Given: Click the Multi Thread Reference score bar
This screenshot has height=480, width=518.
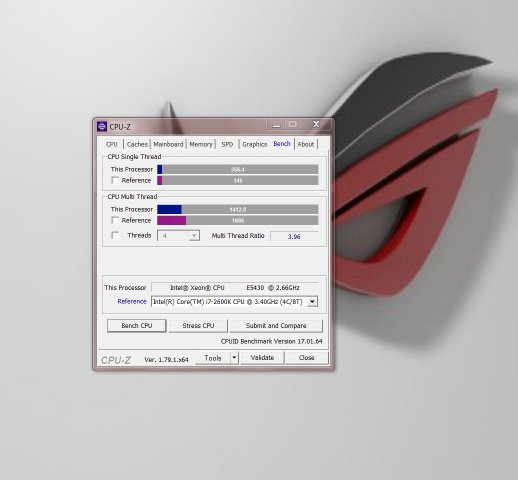Looking at the screenshot, I should click(238, 220).
